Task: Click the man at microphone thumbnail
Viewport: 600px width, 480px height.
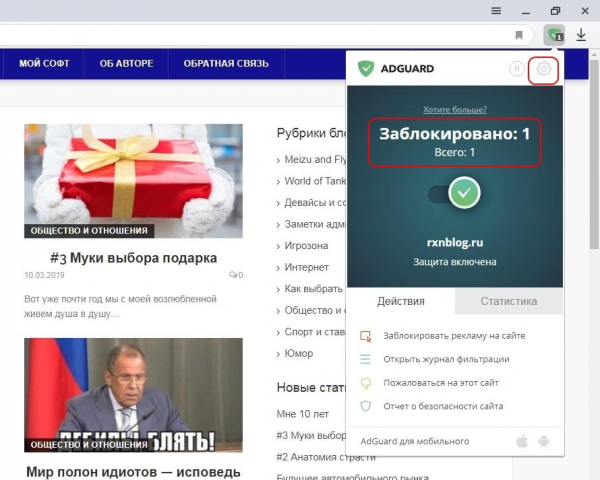Action: (x=133, y=395)
